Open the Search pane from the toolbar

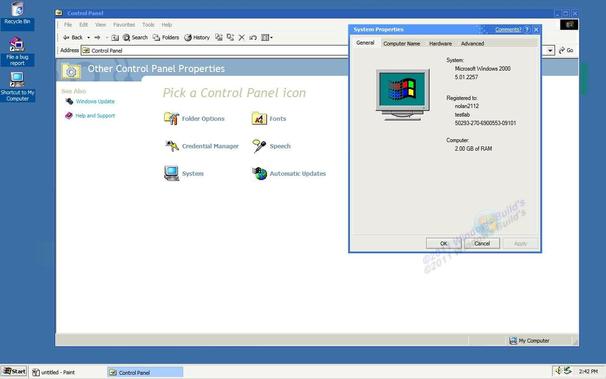tap(135, 37)
